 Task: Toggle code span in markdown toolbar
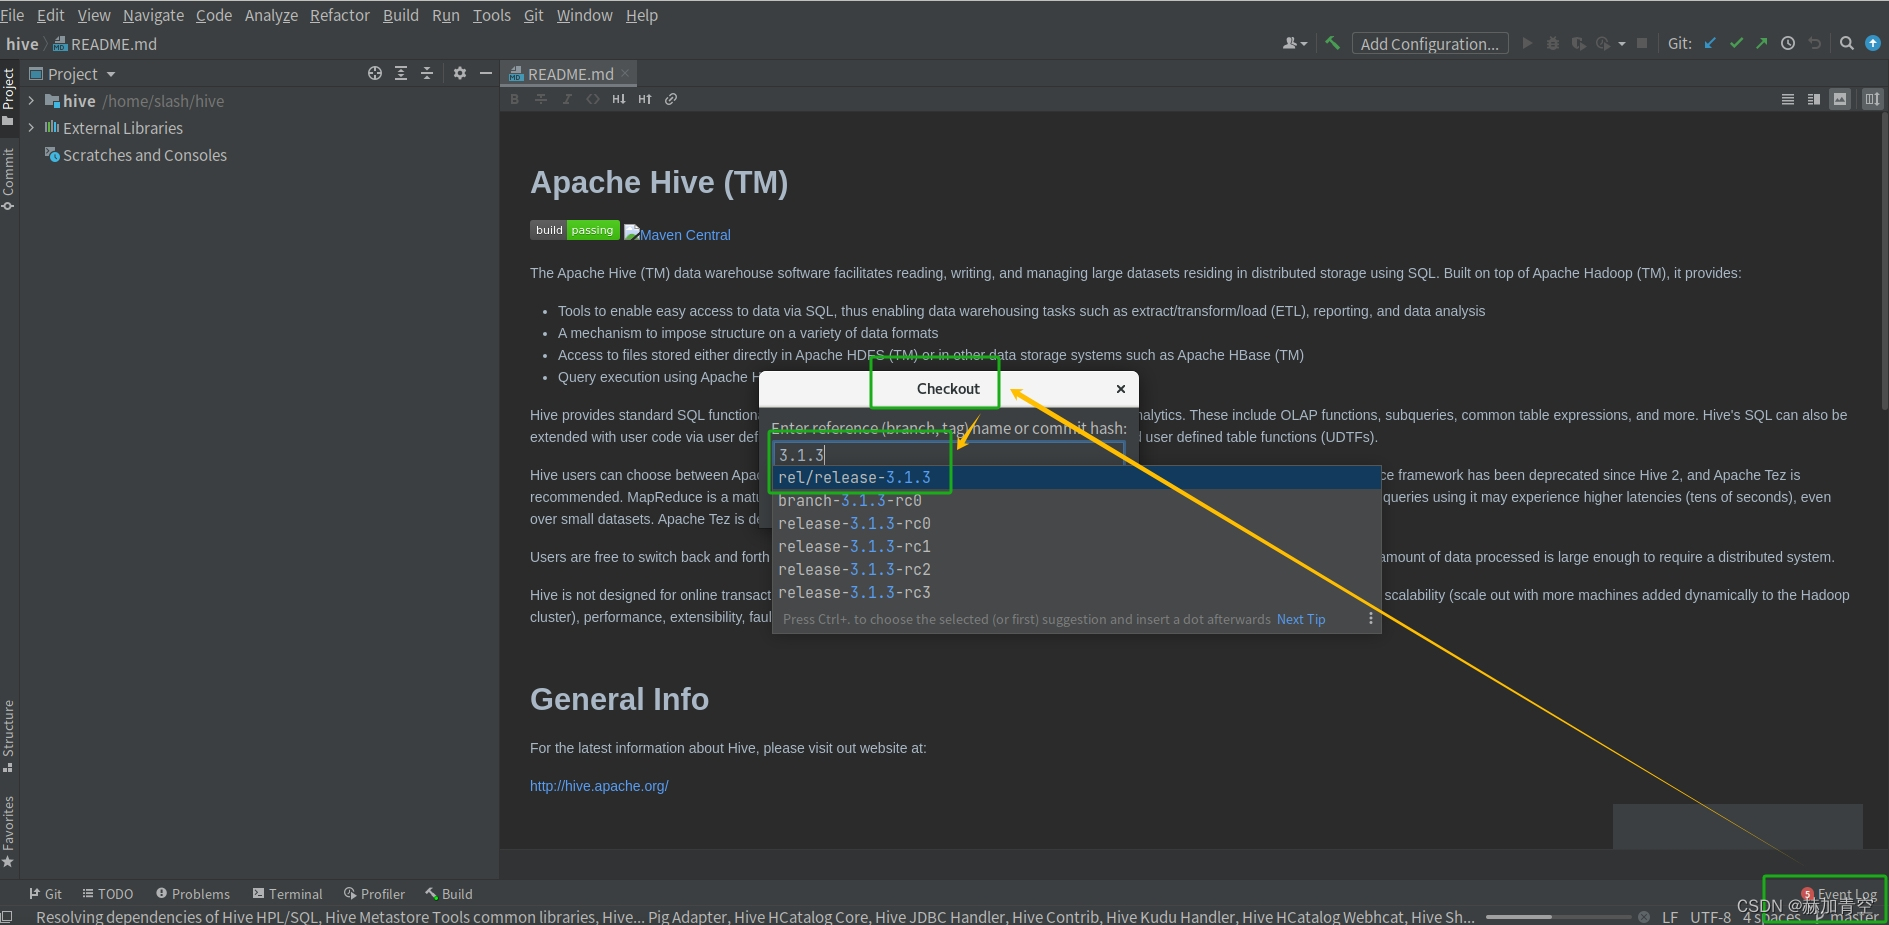pyautogui.click(x=593, y=99)
